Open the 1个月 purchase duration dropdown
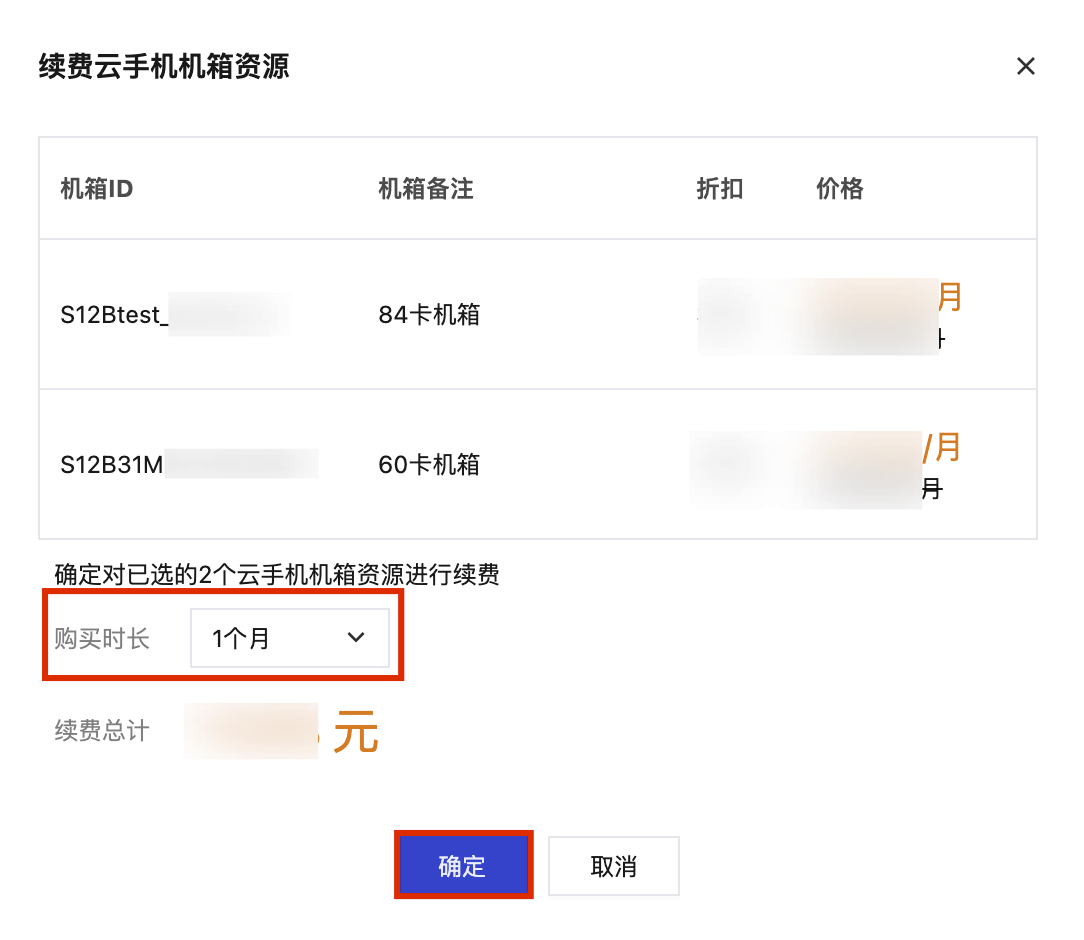The image size is (1084, 940). 290,637
